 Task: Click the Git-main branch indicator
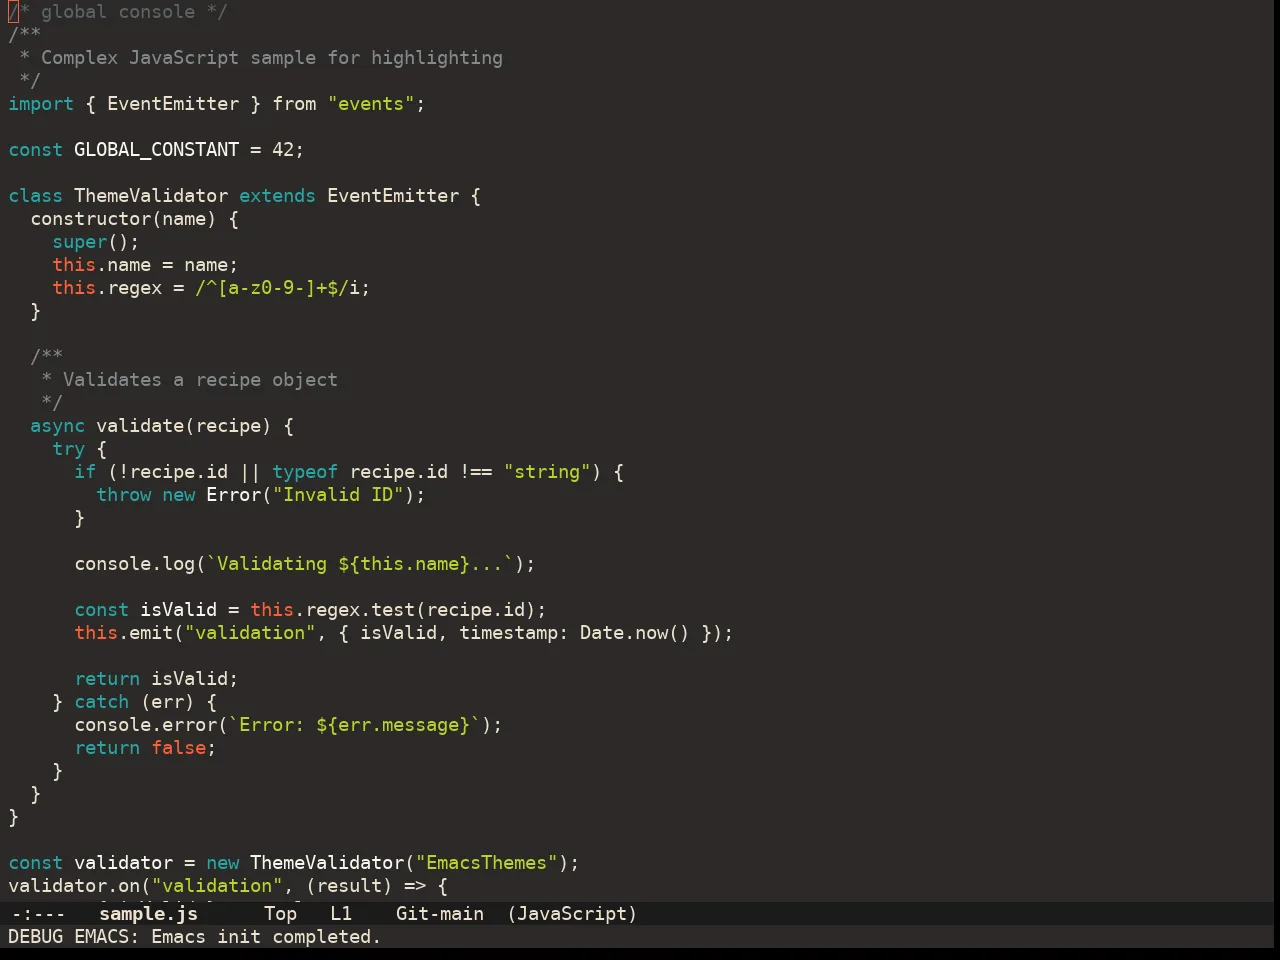pos(440,913)
